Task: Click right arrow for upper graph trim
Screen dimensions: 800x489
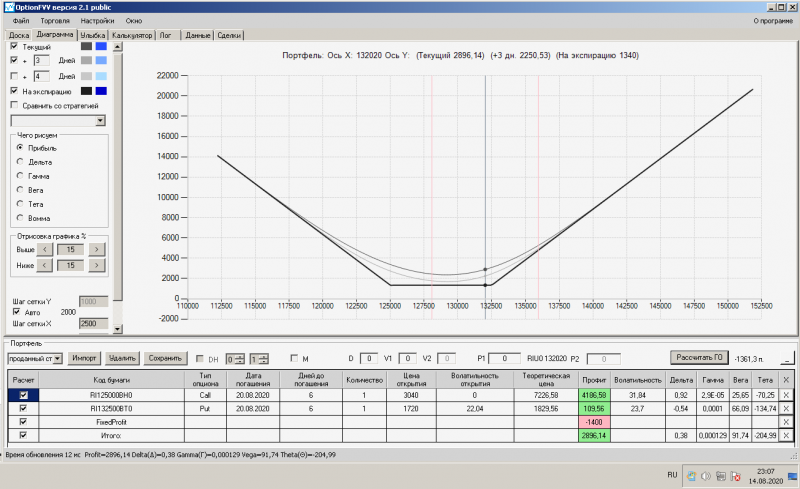Action: [99, 249]
